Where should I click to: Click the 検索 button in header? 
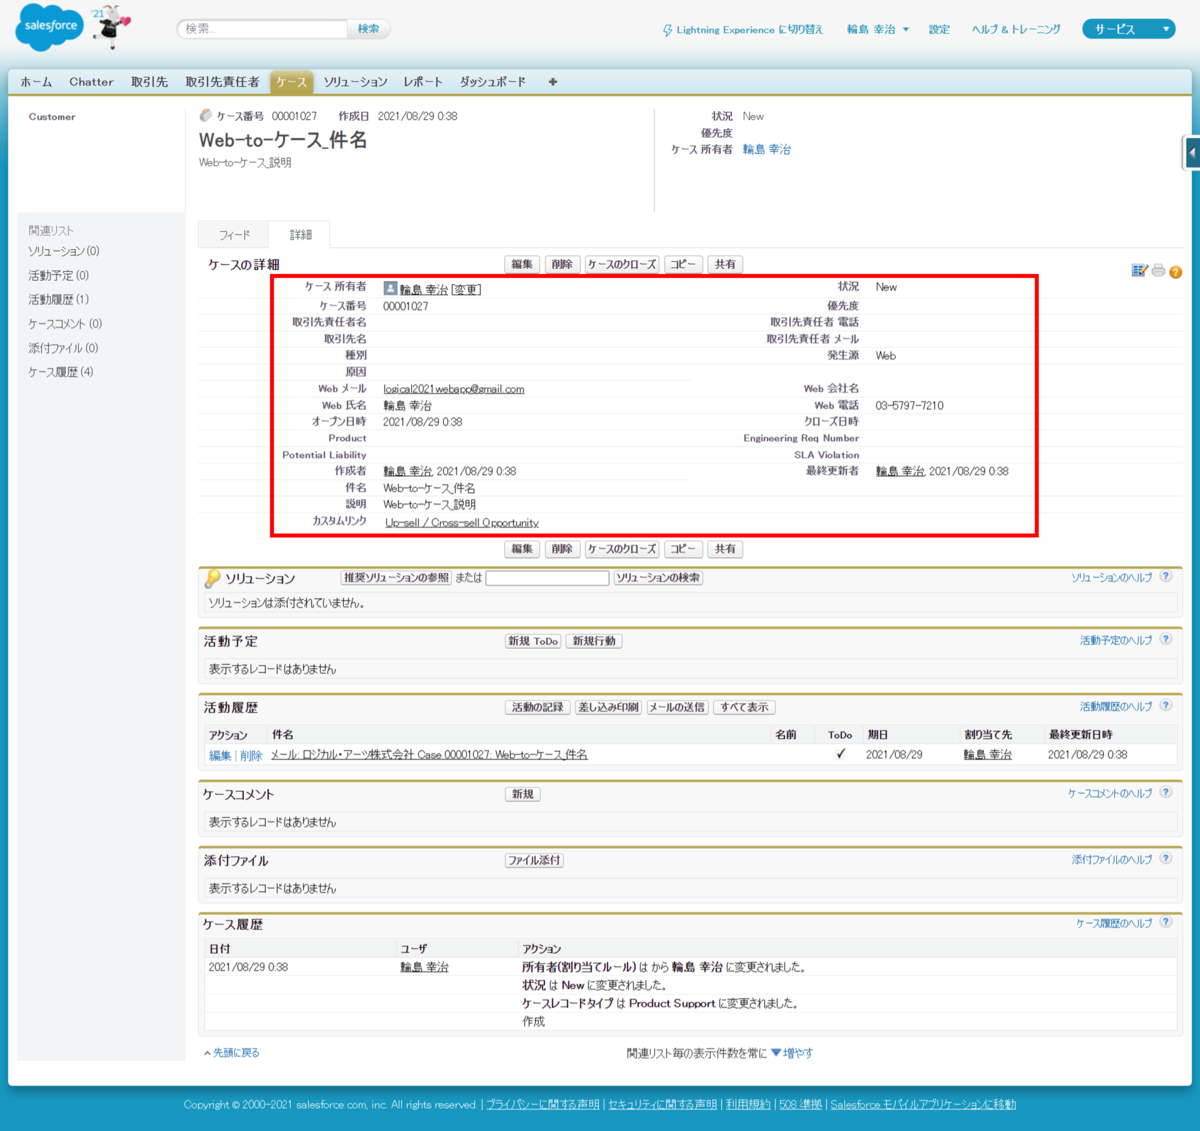(x=368, y=29)
